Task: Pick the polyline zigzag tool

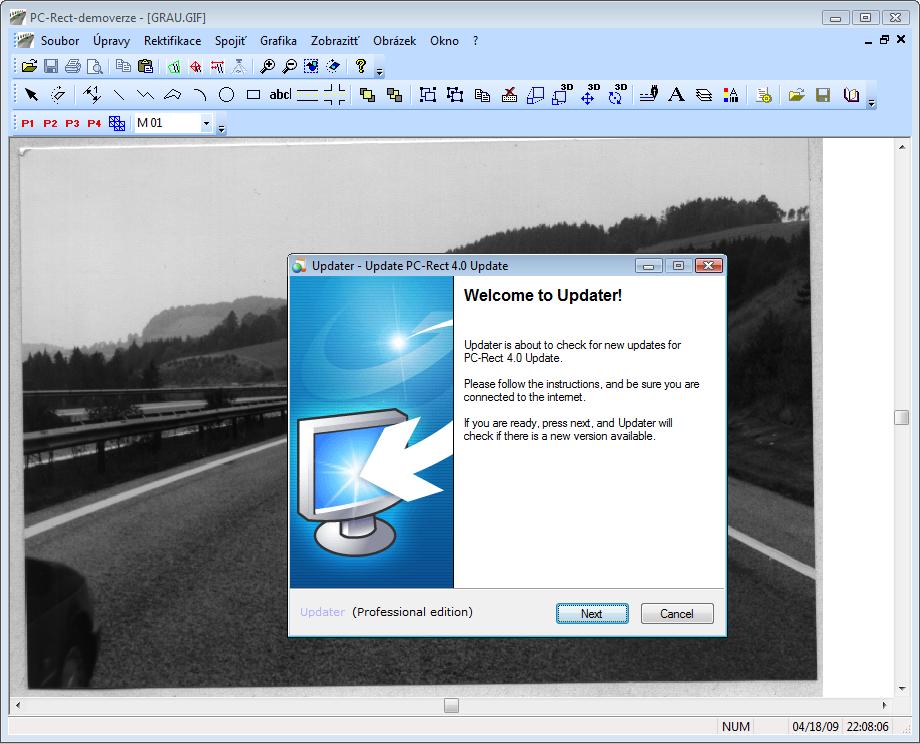Action: coord(145,94)
